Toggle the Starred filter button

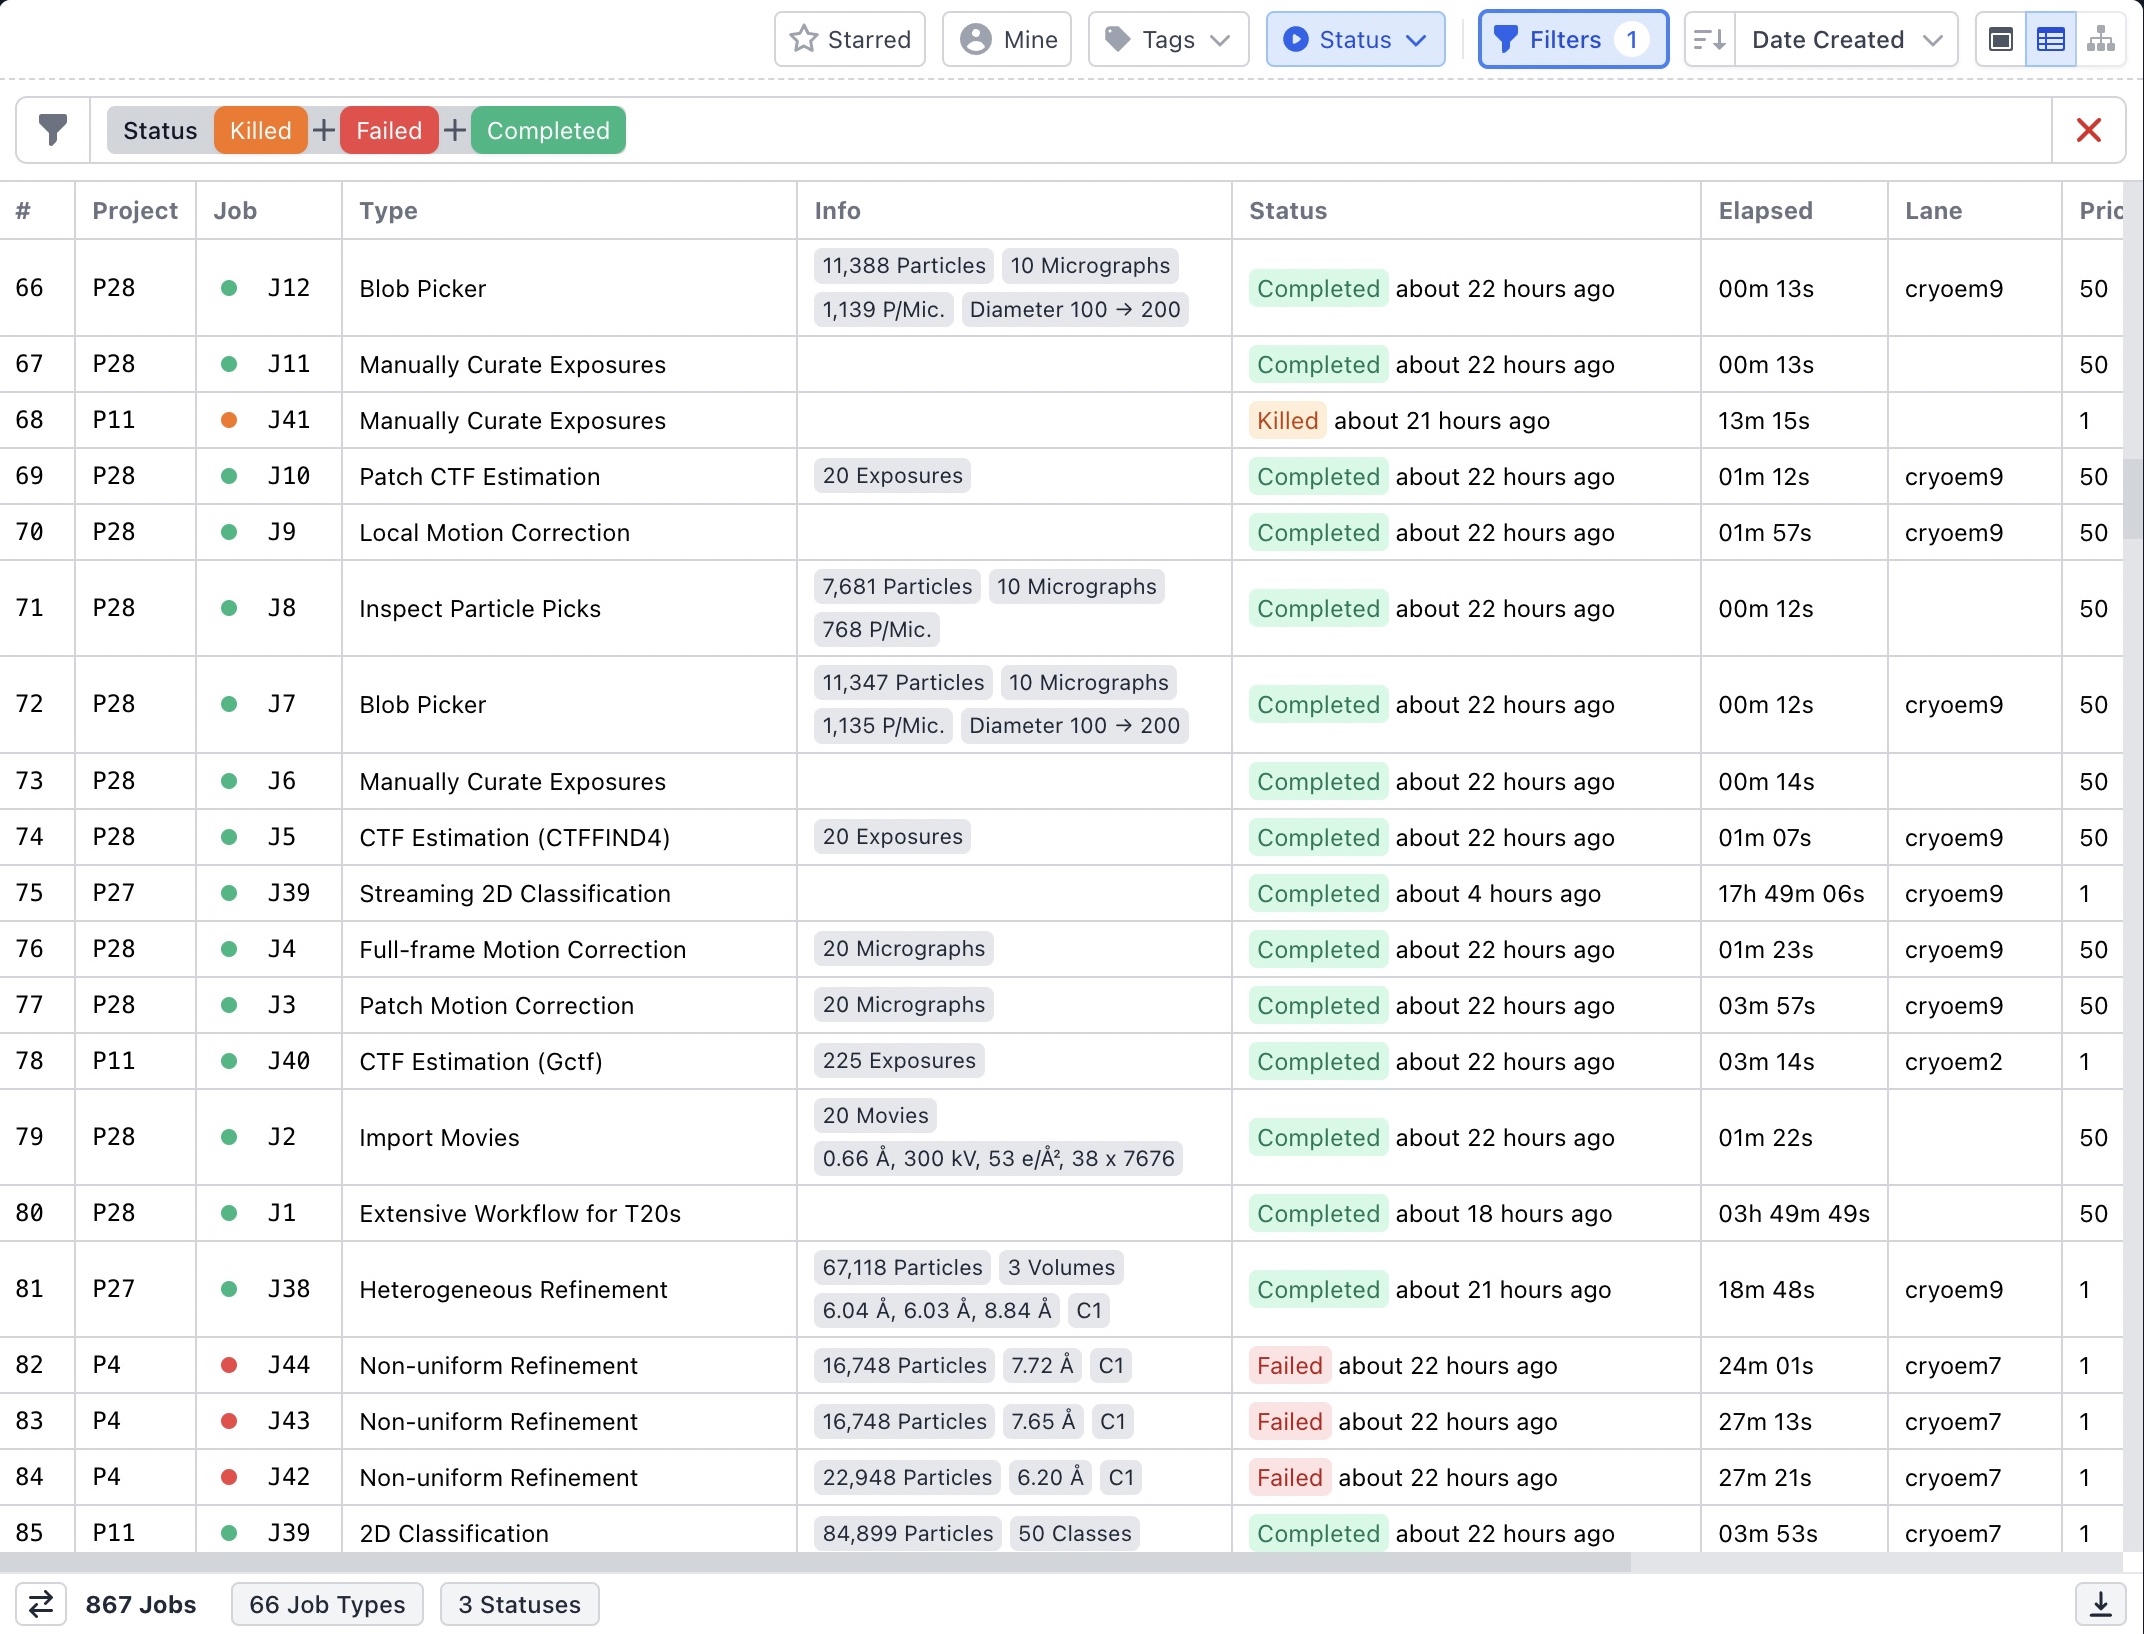click(x=850, y=40)
